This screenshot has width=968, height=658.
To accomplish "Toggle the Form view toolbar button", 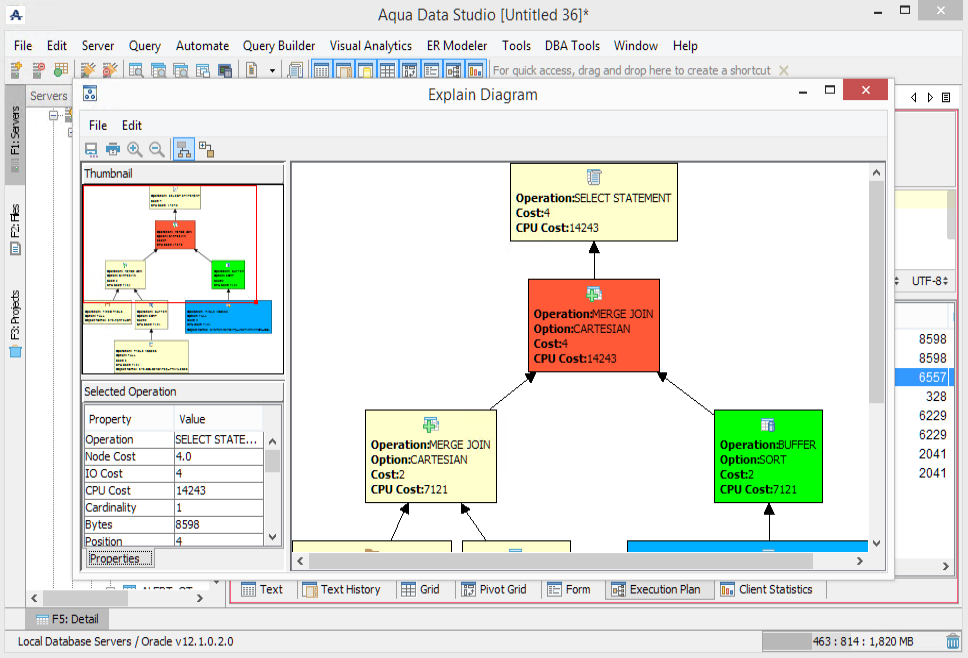I will click(x=432, y=70).
